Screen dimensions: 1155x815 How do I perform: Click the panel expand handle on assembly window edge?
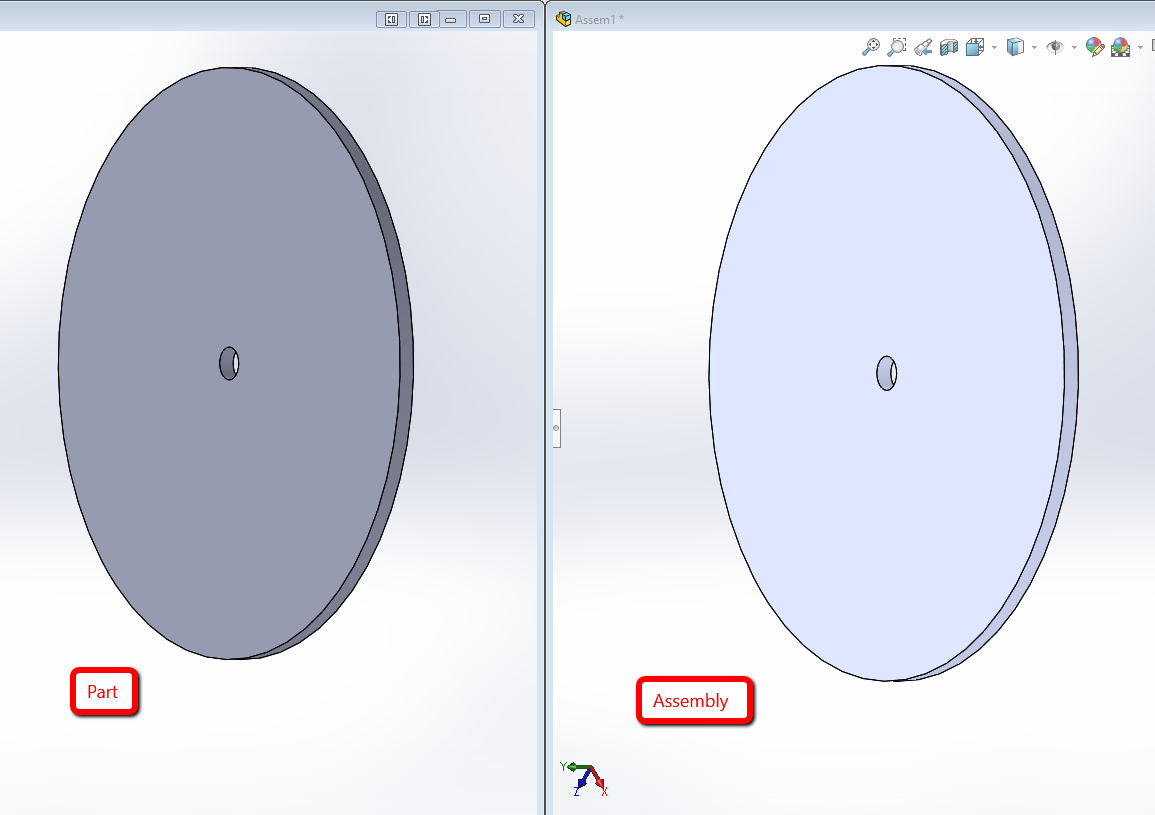tap(557, 428)
